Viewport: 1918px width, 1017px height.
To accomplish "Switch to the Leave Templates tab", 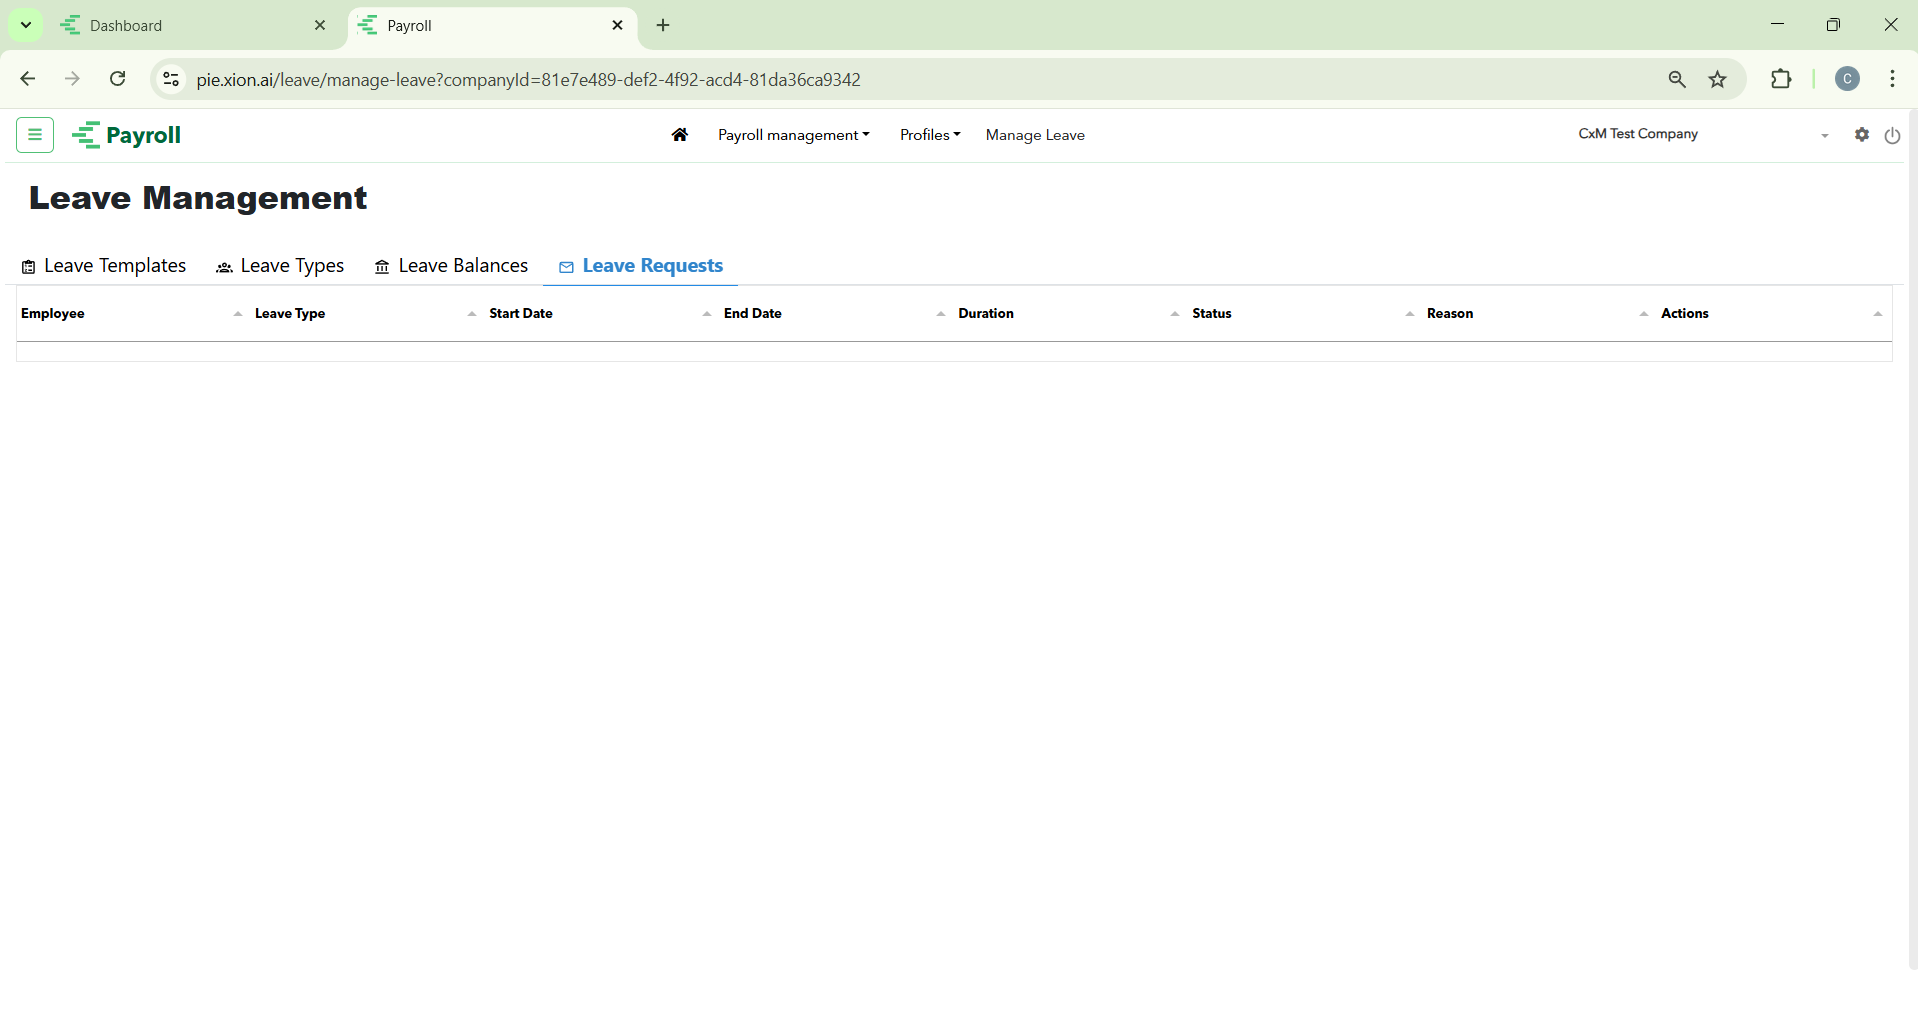I will pyautogui.click(x=104, y=266).
